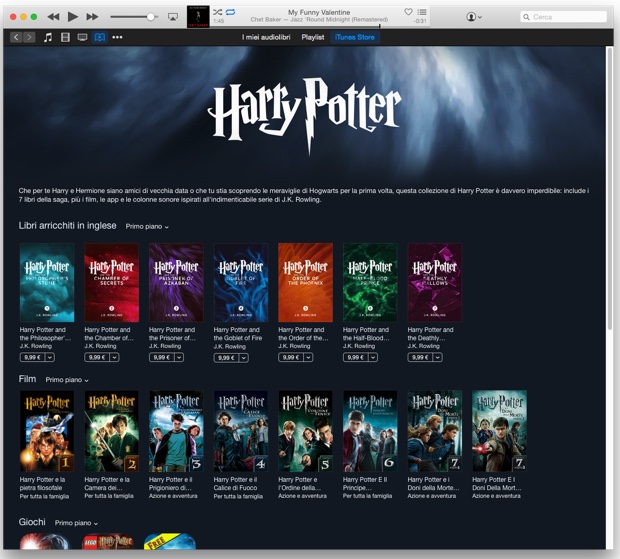620x559 pixels.
Task: Expand Primo piano for Giochi section
Action: pyautogui.click(x=76, y=523)
